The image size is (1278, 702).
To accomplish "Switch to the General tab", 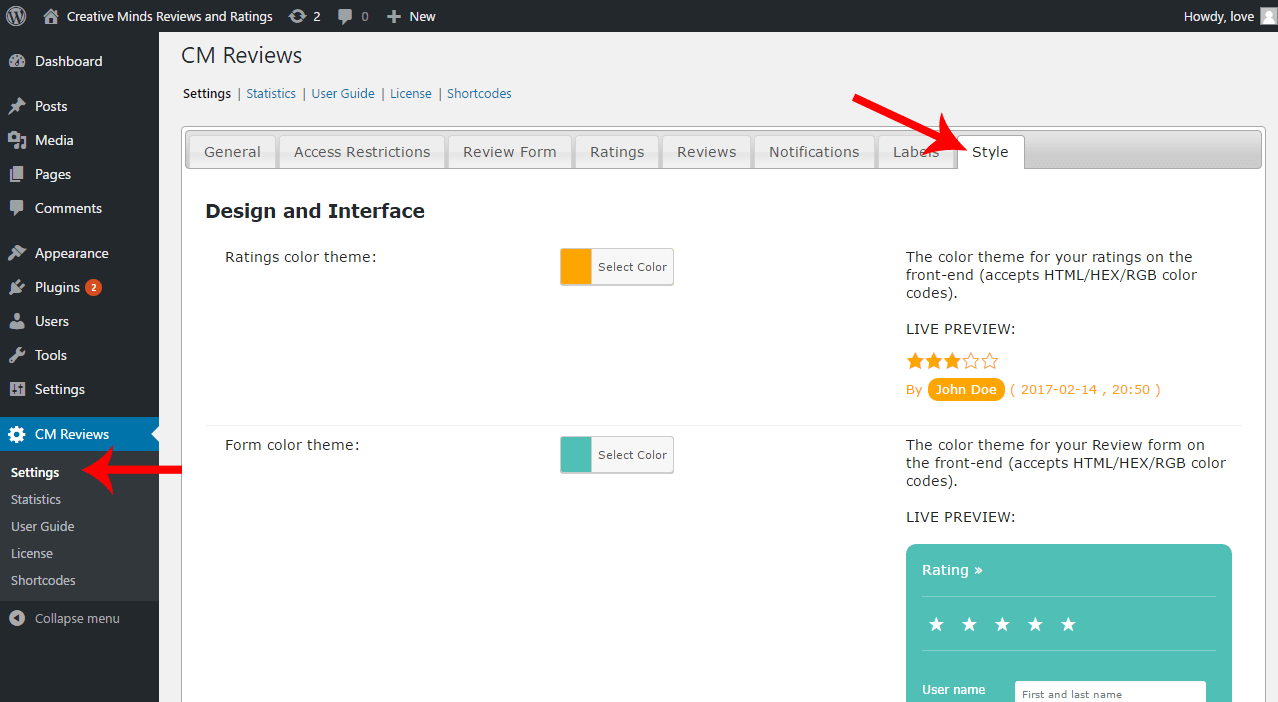I will pos(232,152).
